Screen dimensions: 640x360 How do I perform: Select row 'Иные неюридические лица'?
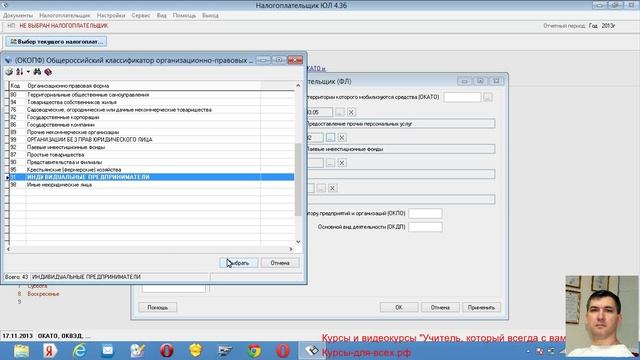[151, 184]
